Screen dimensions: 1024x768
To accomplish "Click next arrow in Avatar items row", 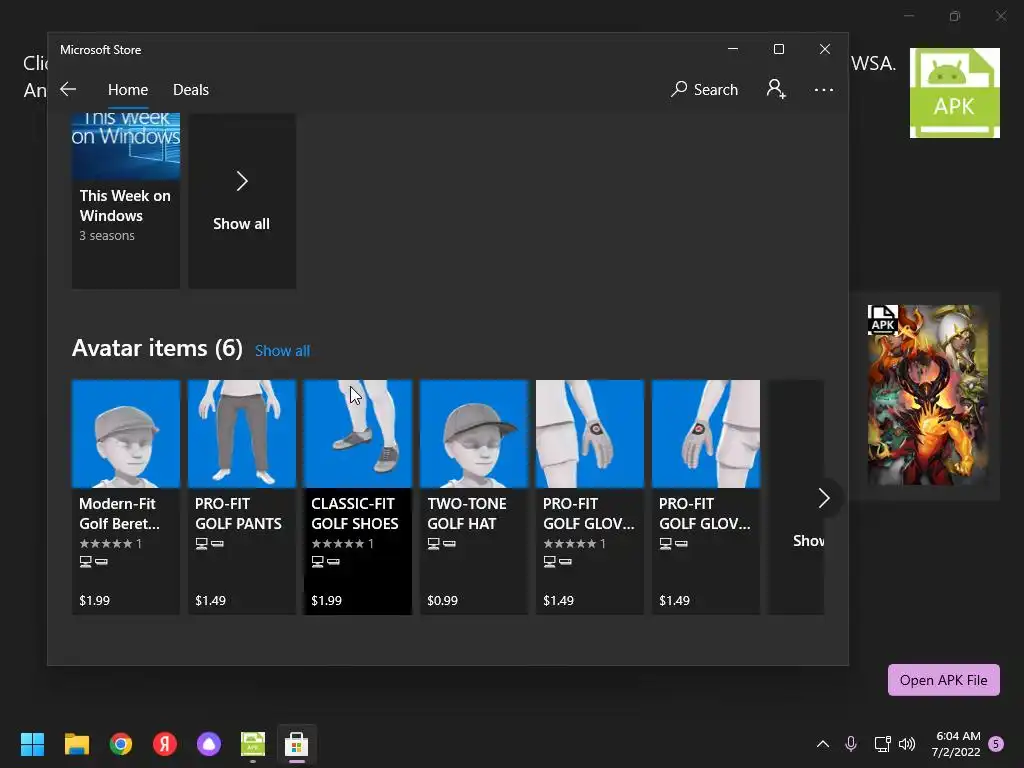I will (824, 498).
